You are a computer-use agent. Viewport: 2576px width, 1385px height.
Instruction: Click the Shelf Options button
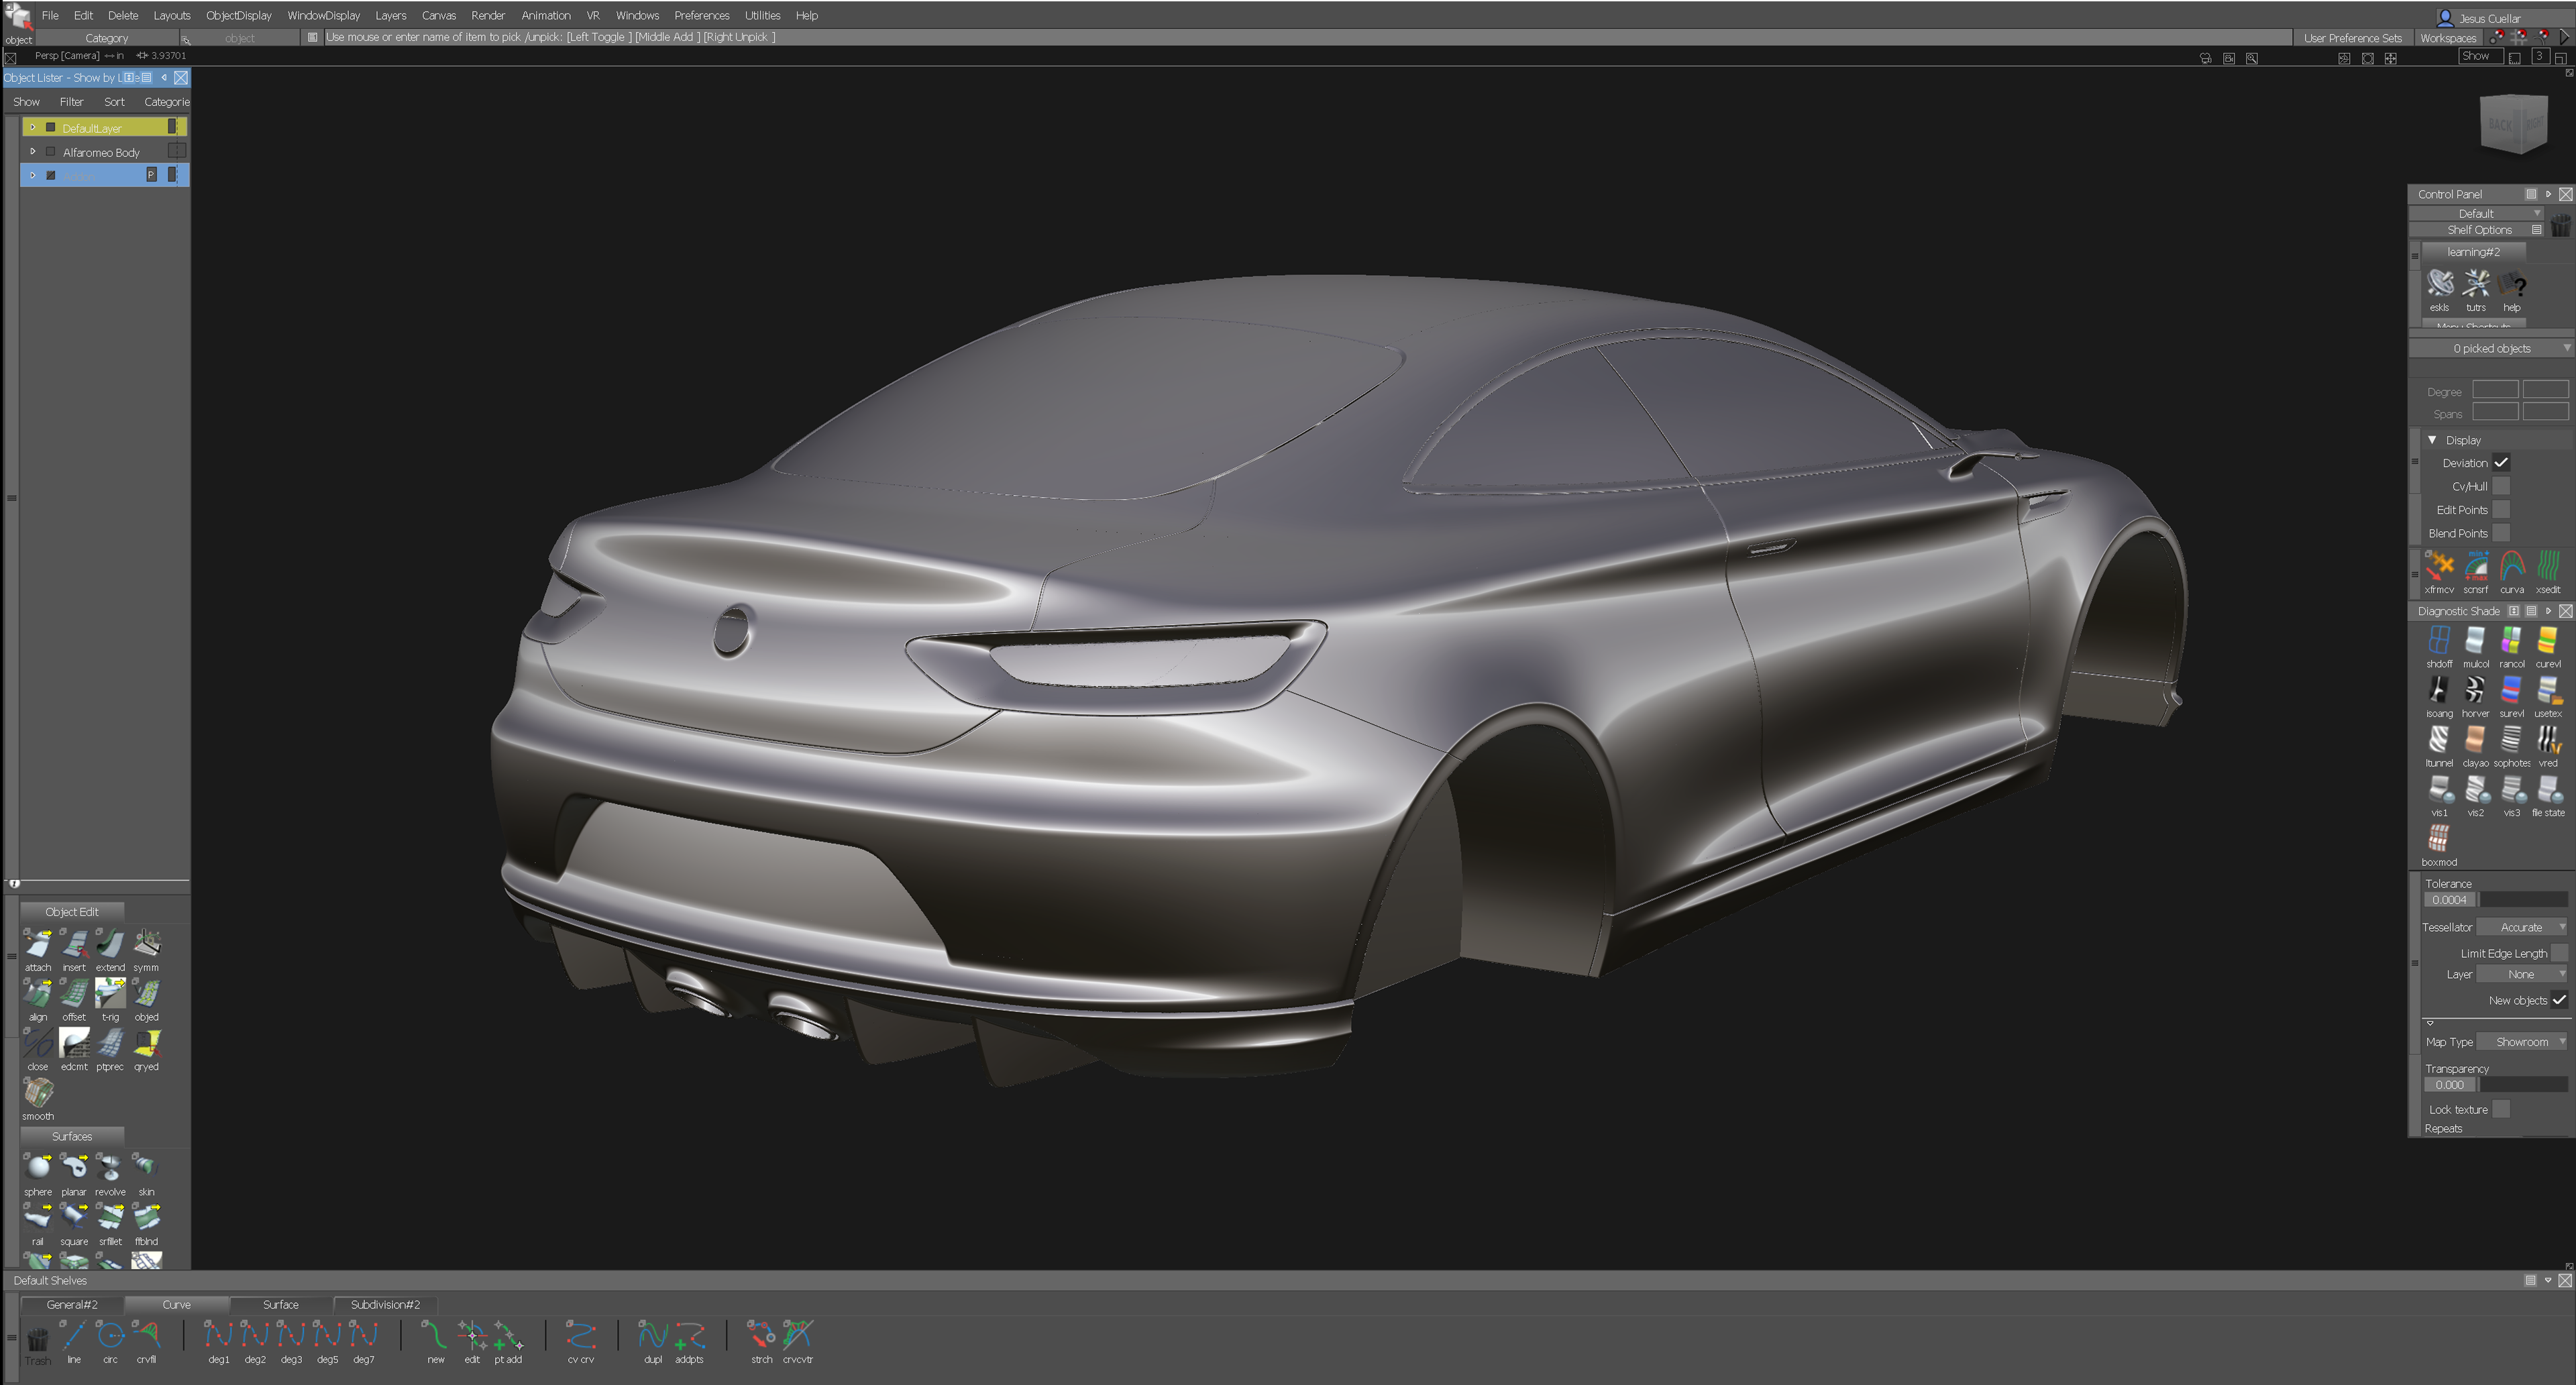(2479, 230)
